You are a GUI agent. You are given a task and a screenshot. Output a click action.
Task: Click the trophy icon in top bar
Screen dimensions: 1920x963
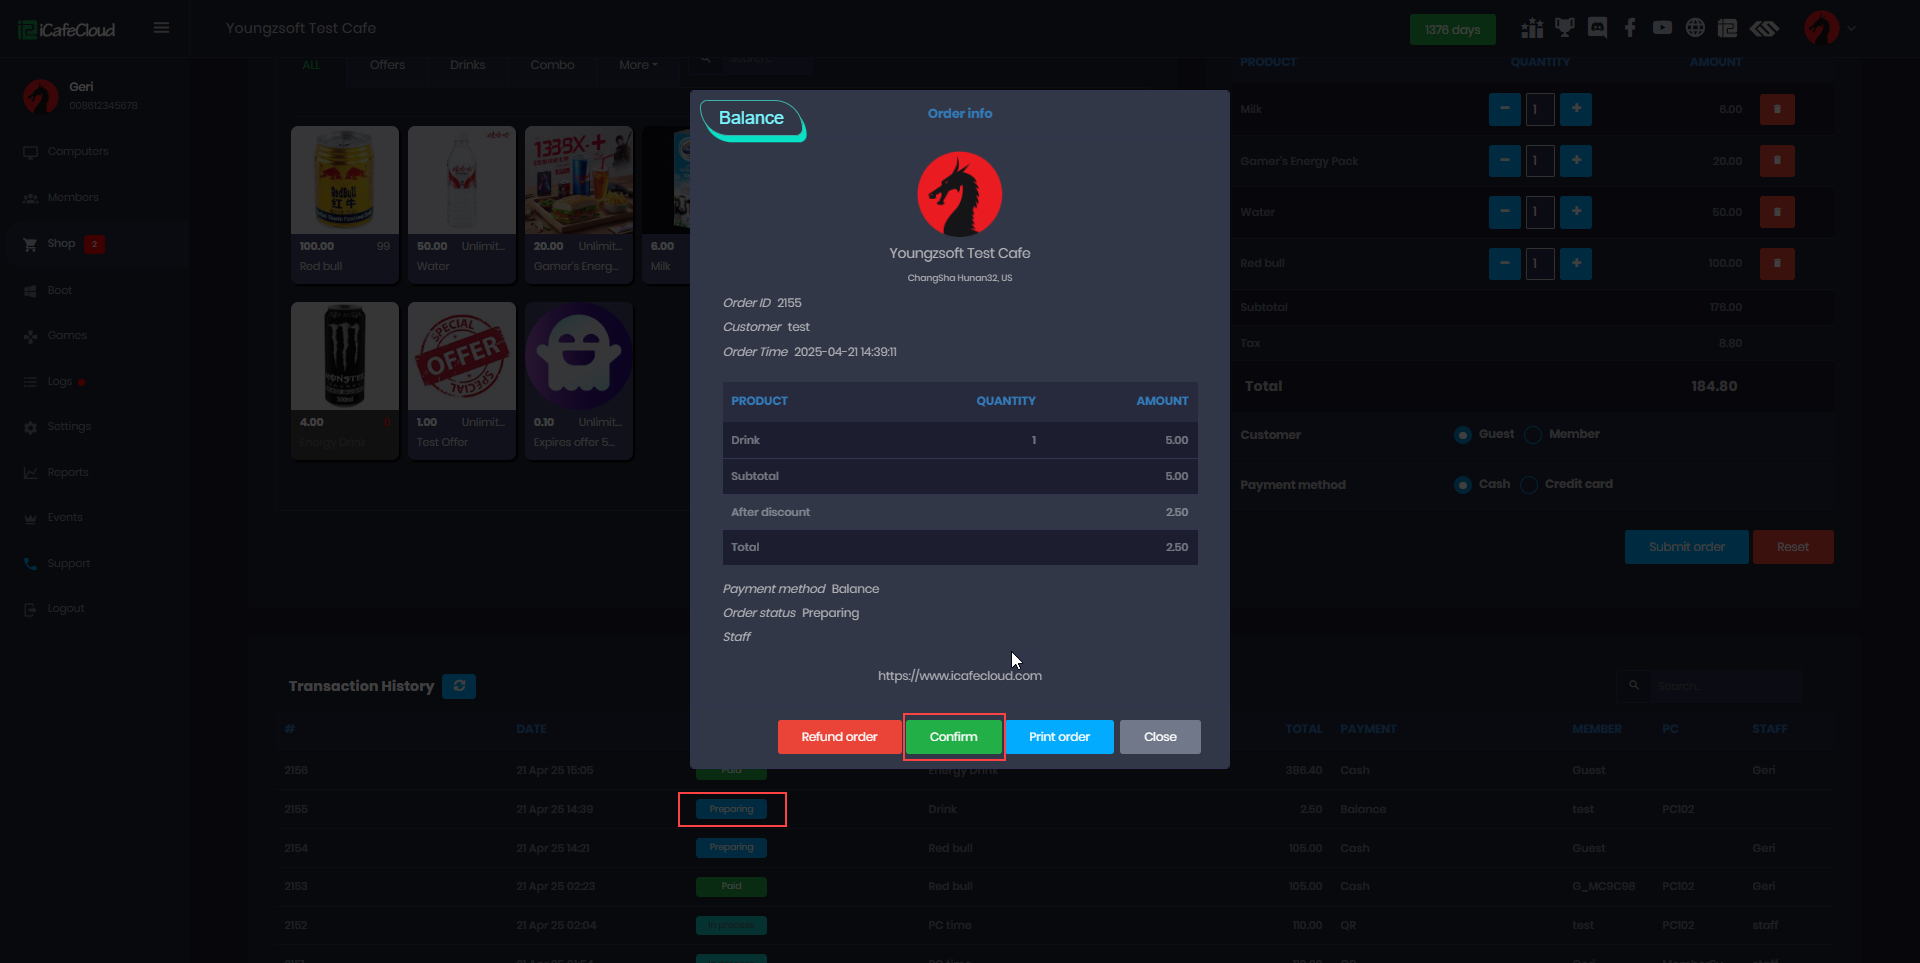(1564, 28)
